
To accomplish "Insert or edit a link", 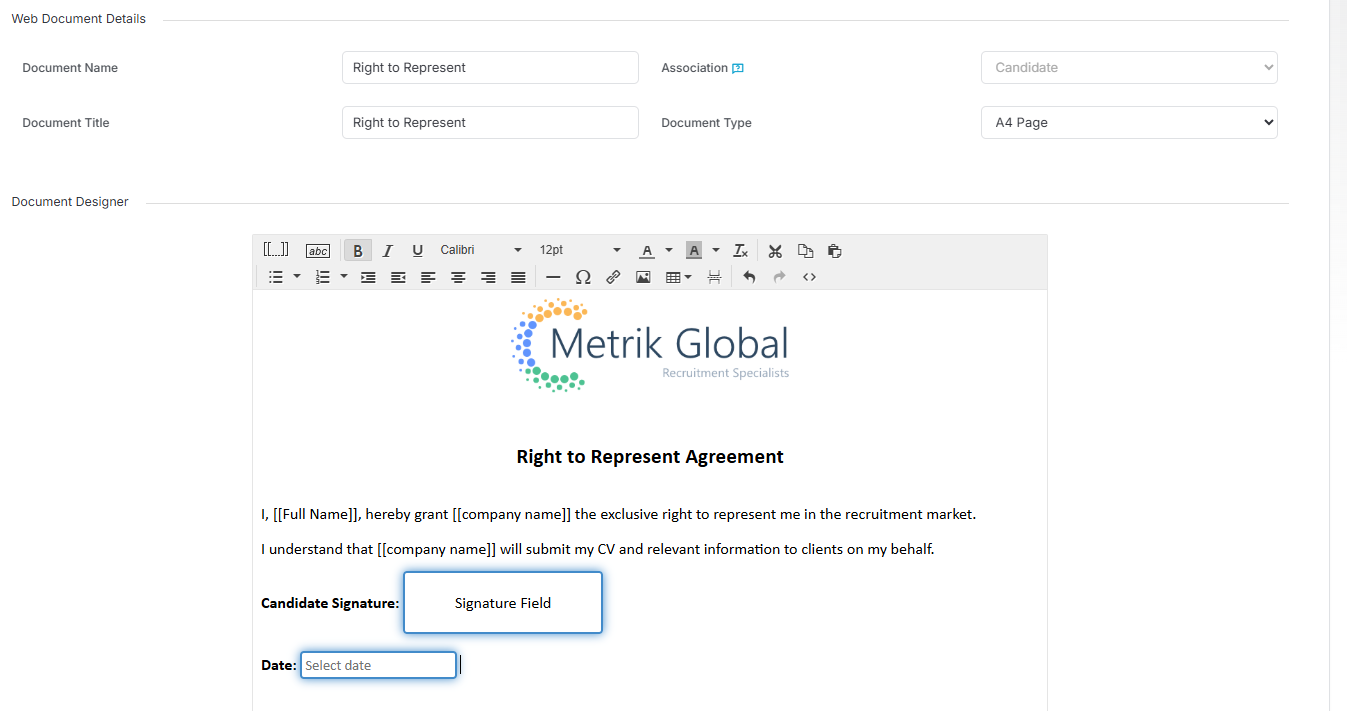I will pos(613,277).
